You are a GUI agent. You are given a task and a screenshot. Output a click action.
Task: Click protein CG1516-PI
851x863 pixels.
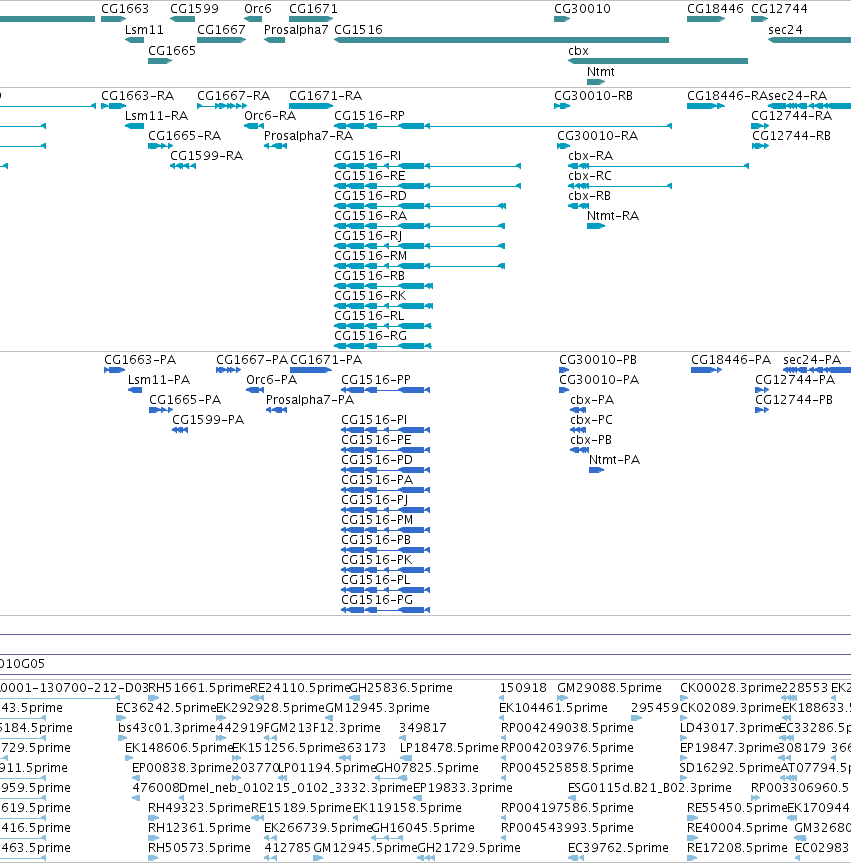click(x=374, y=420)
